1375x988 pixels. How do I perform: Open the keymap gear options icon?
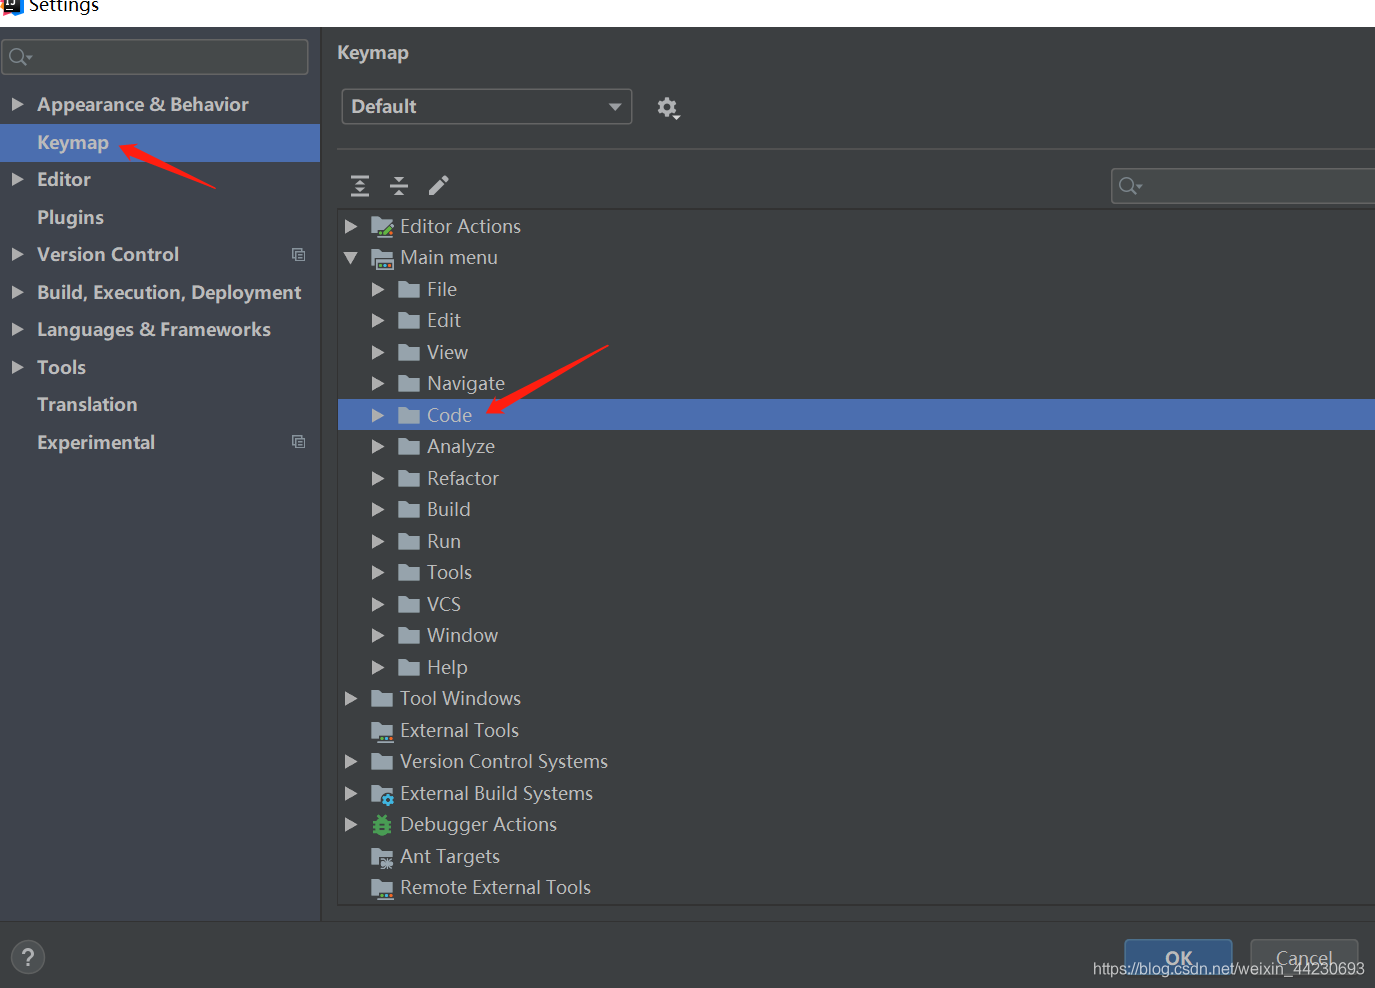668,107
